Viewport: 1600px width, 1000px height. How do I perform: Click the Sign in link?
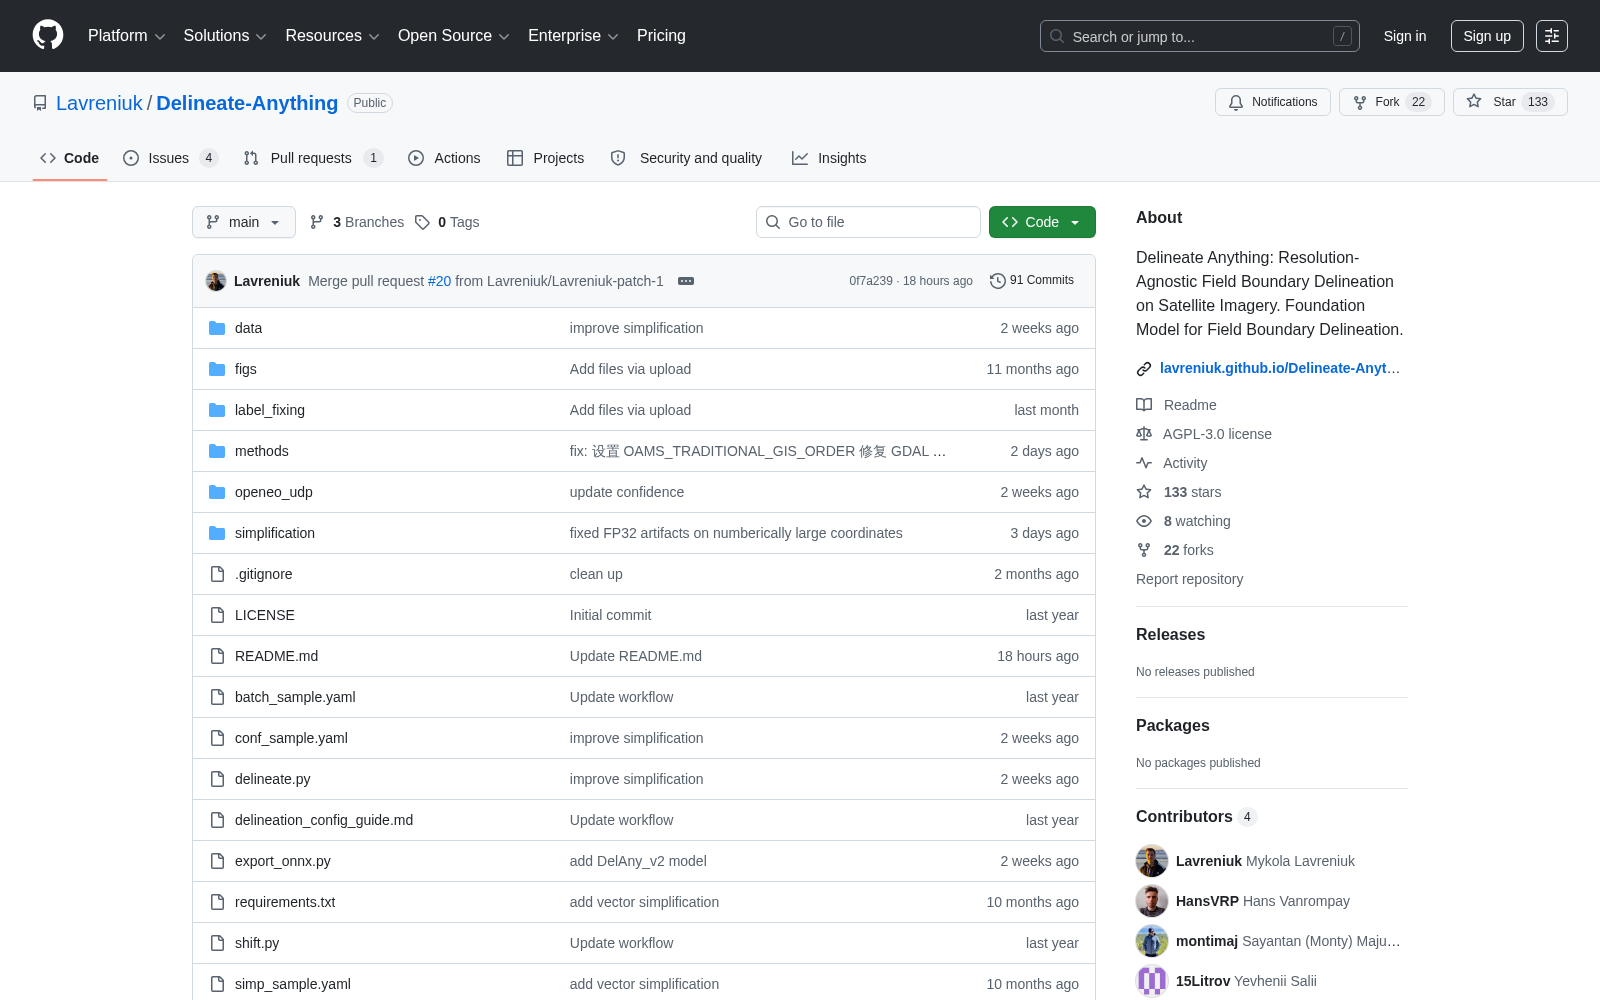point(1405,36)
